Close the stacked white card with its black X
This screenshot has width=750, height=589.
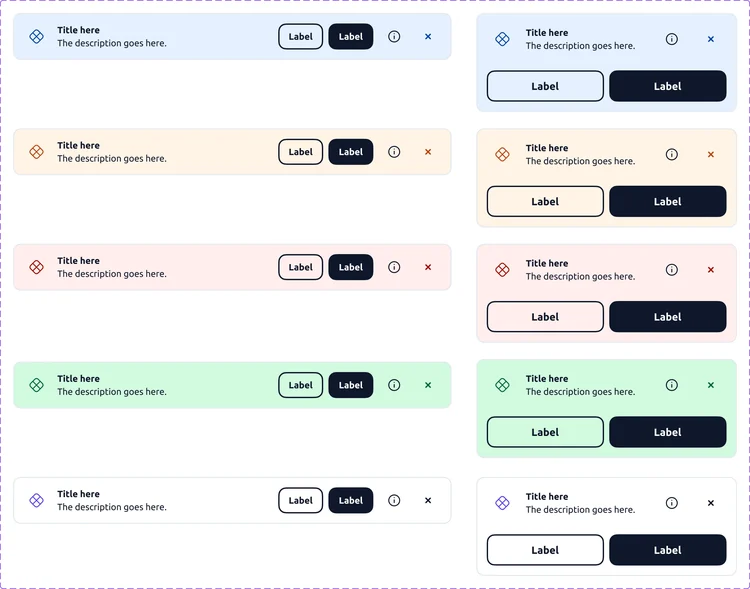pos(711,503)
